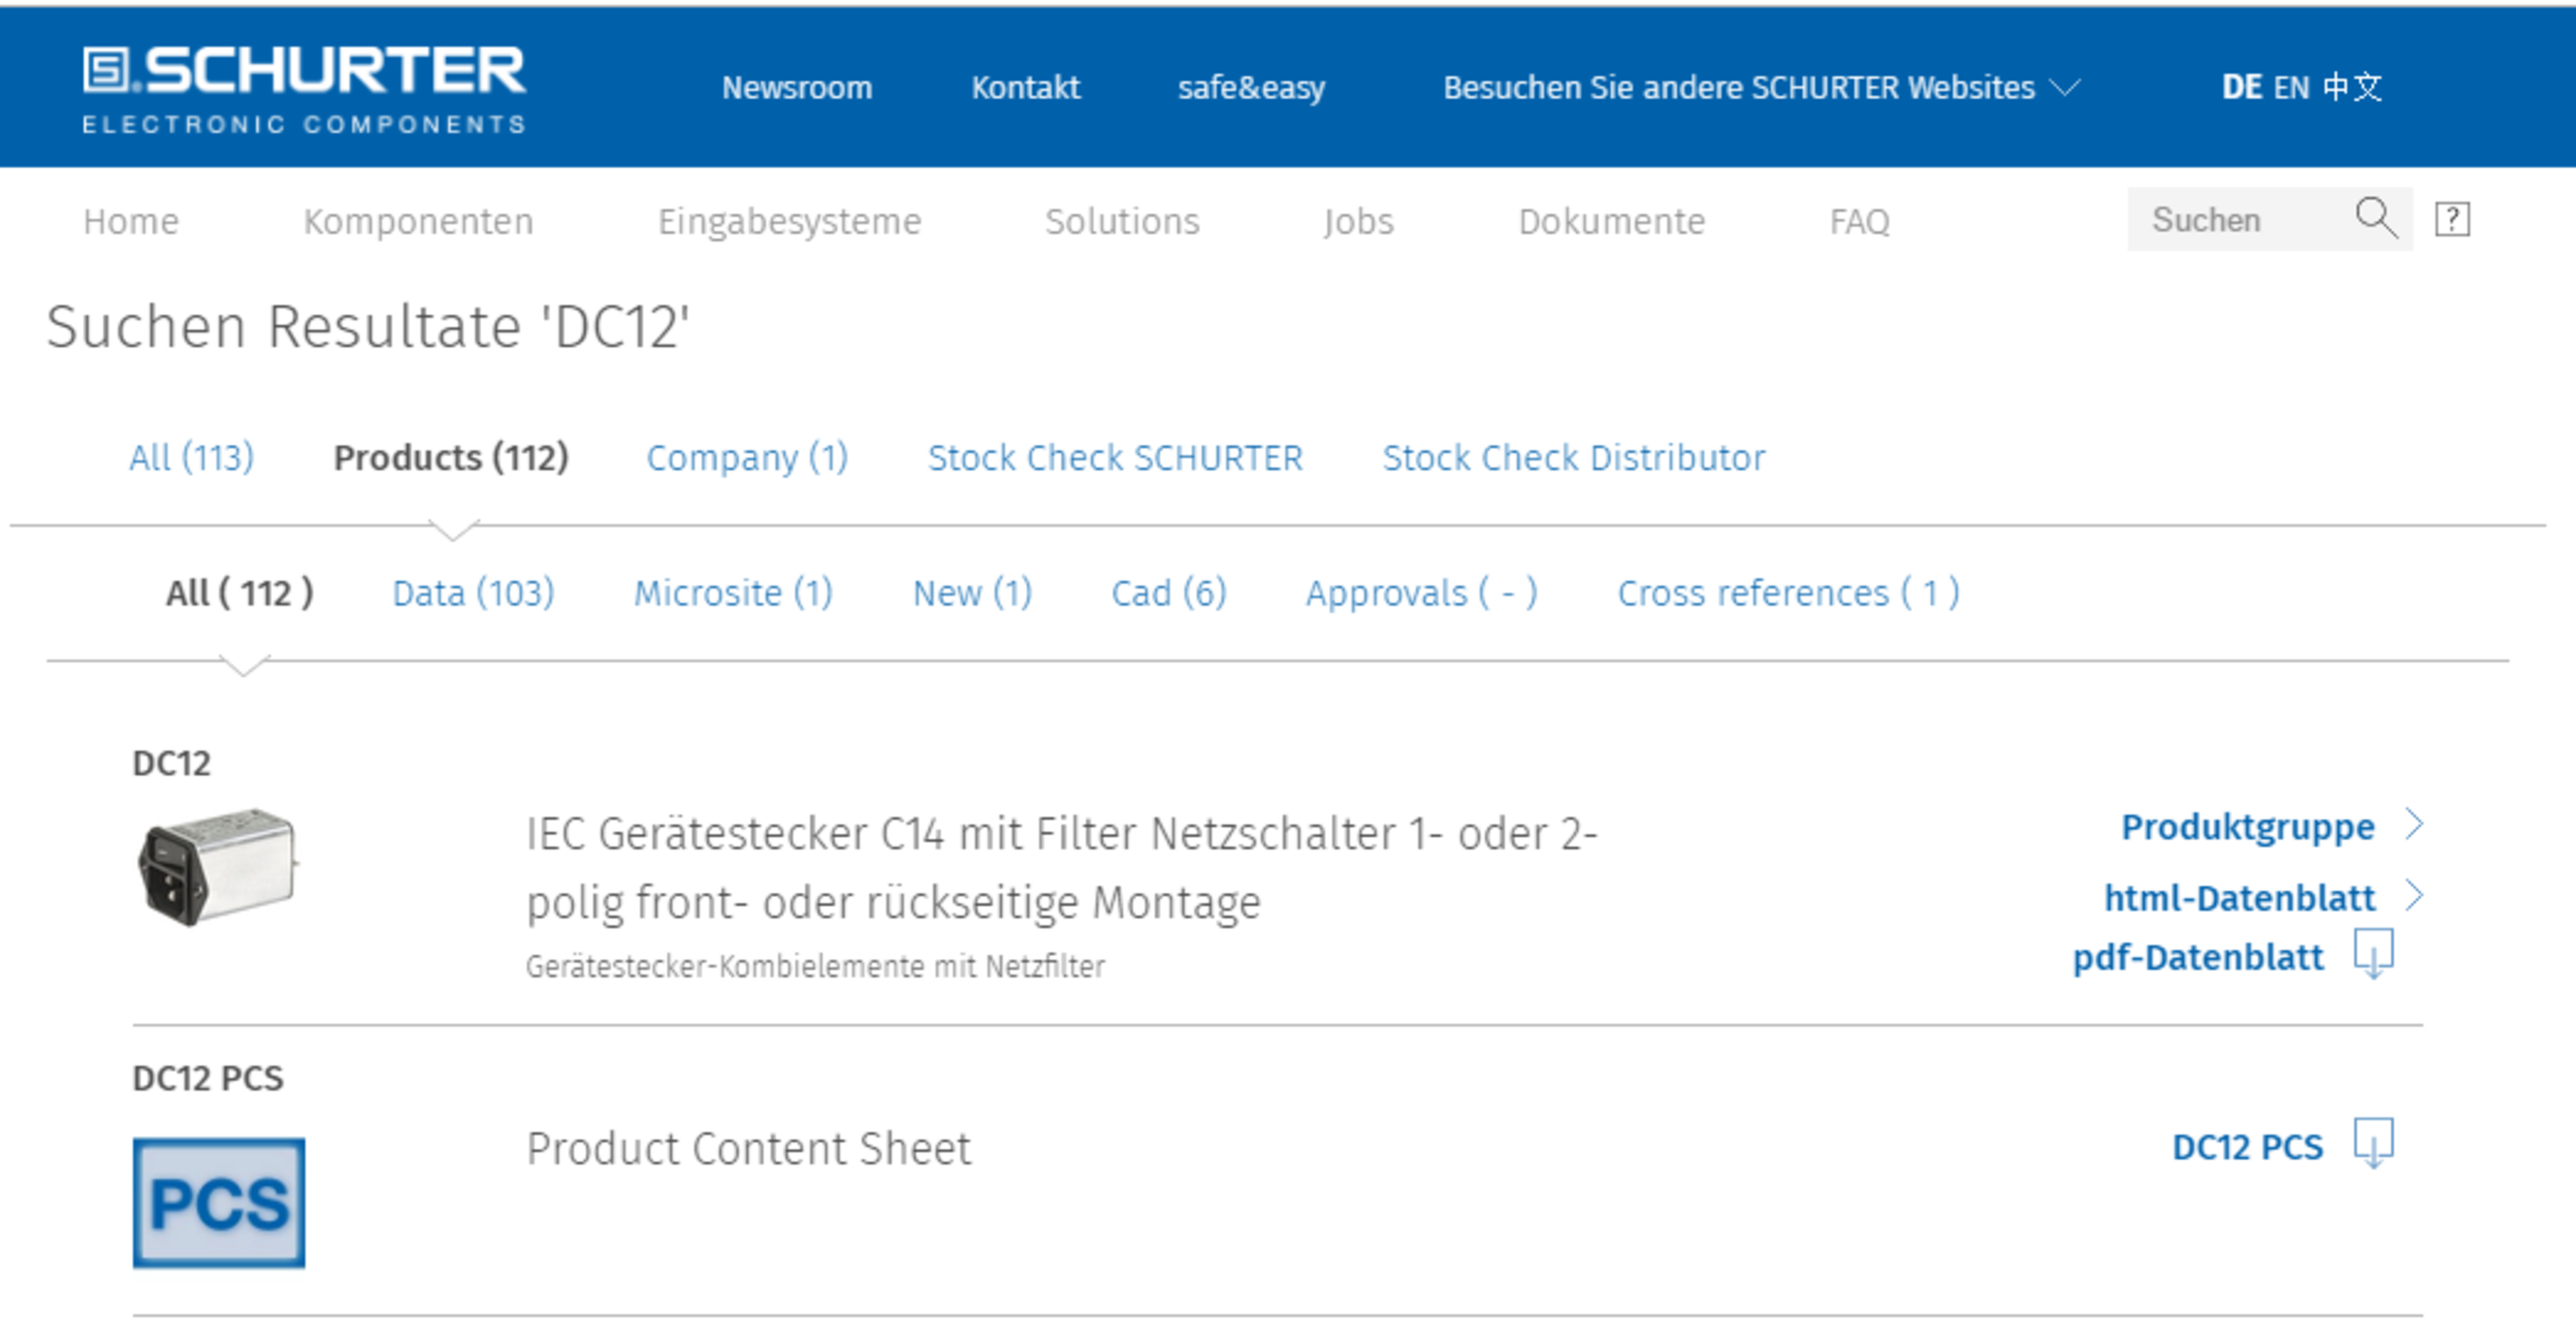Click the "Suchen Resultate 'DC12'" heading
Image resolution: width=2576 pixels, height=1344 pixels.
pyautogui.click(x=368, y=326)
